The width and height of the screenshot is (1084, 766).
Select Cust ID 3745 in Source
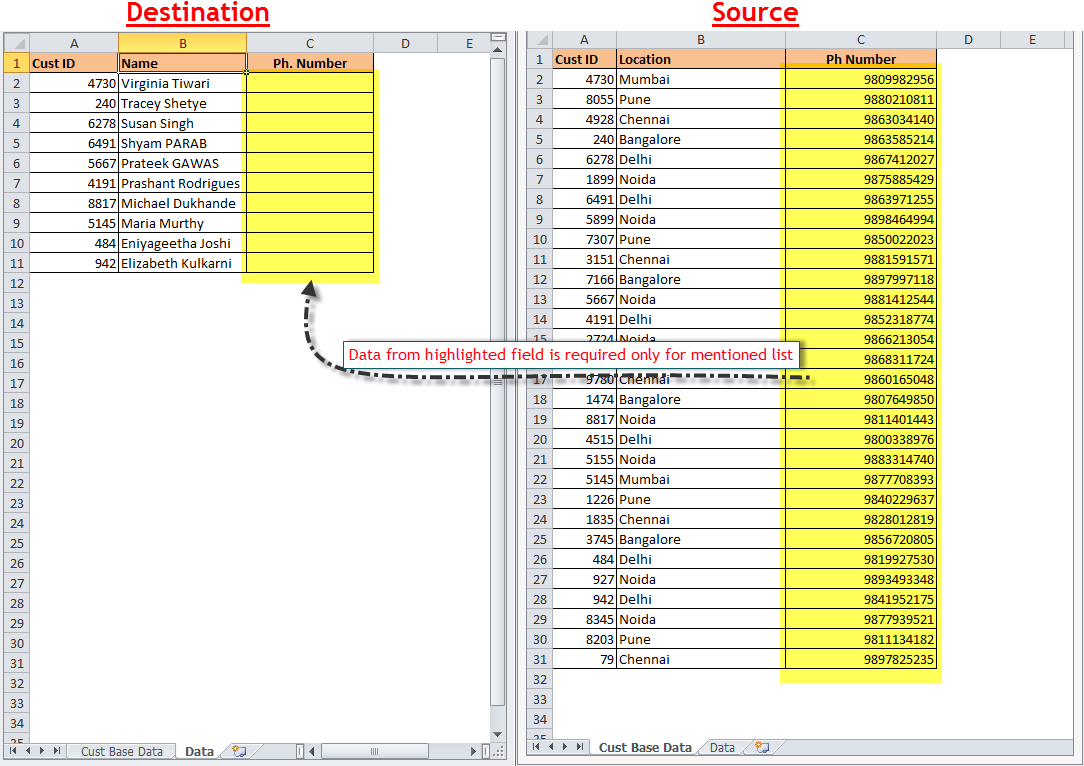click(x=584, y=539)
